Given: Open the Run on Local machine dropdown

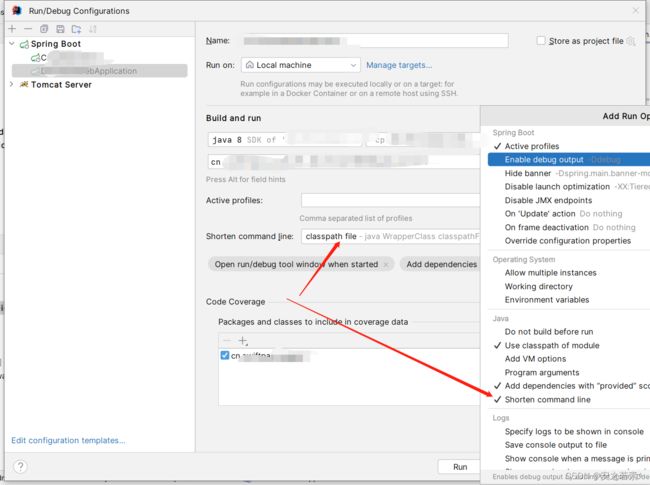Looking at the screenshot, I should pos(301,65).
